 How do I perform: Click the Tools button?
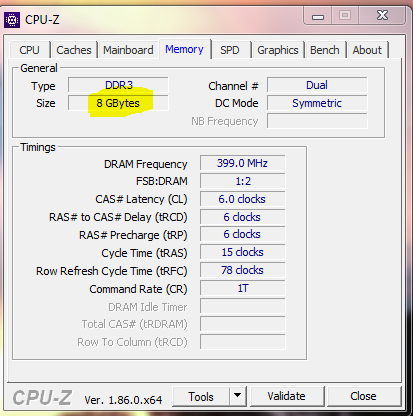[x=201, y=396]
